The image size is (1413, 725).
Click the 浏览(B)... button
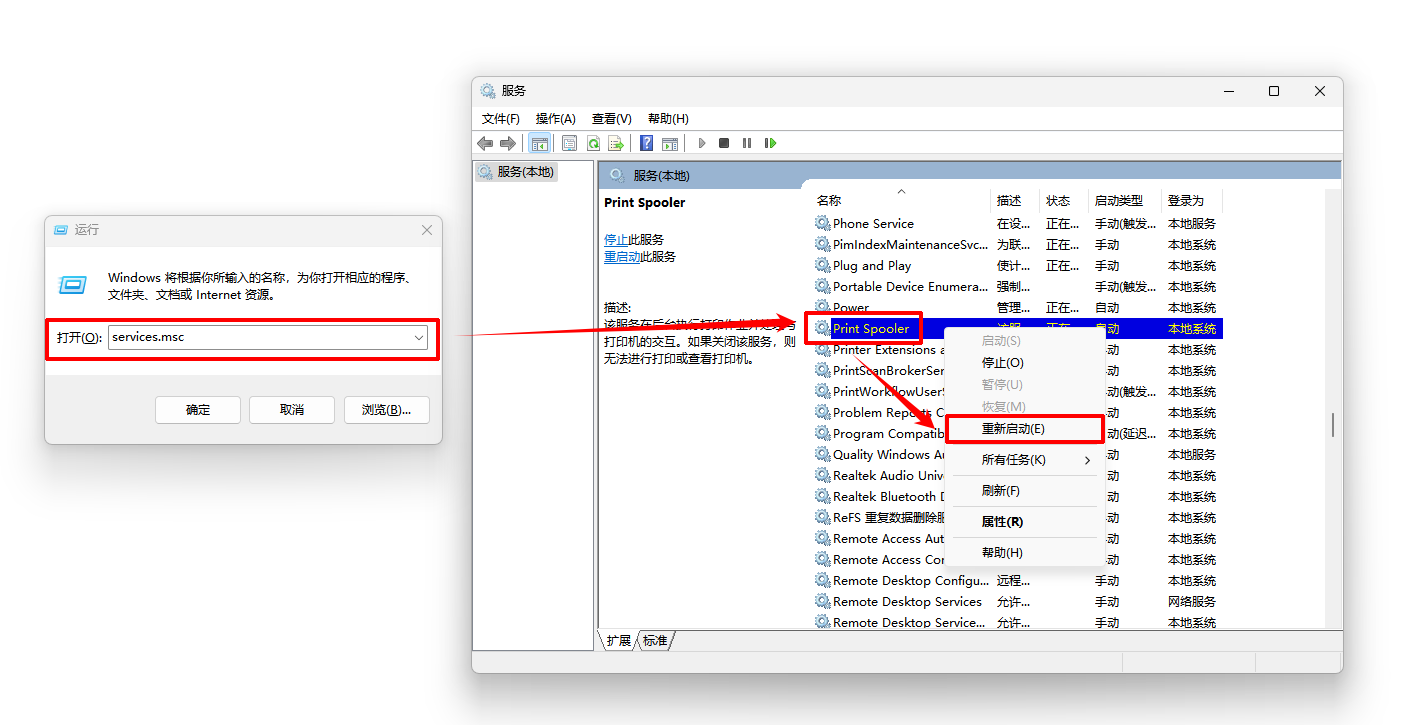[387, 410]
